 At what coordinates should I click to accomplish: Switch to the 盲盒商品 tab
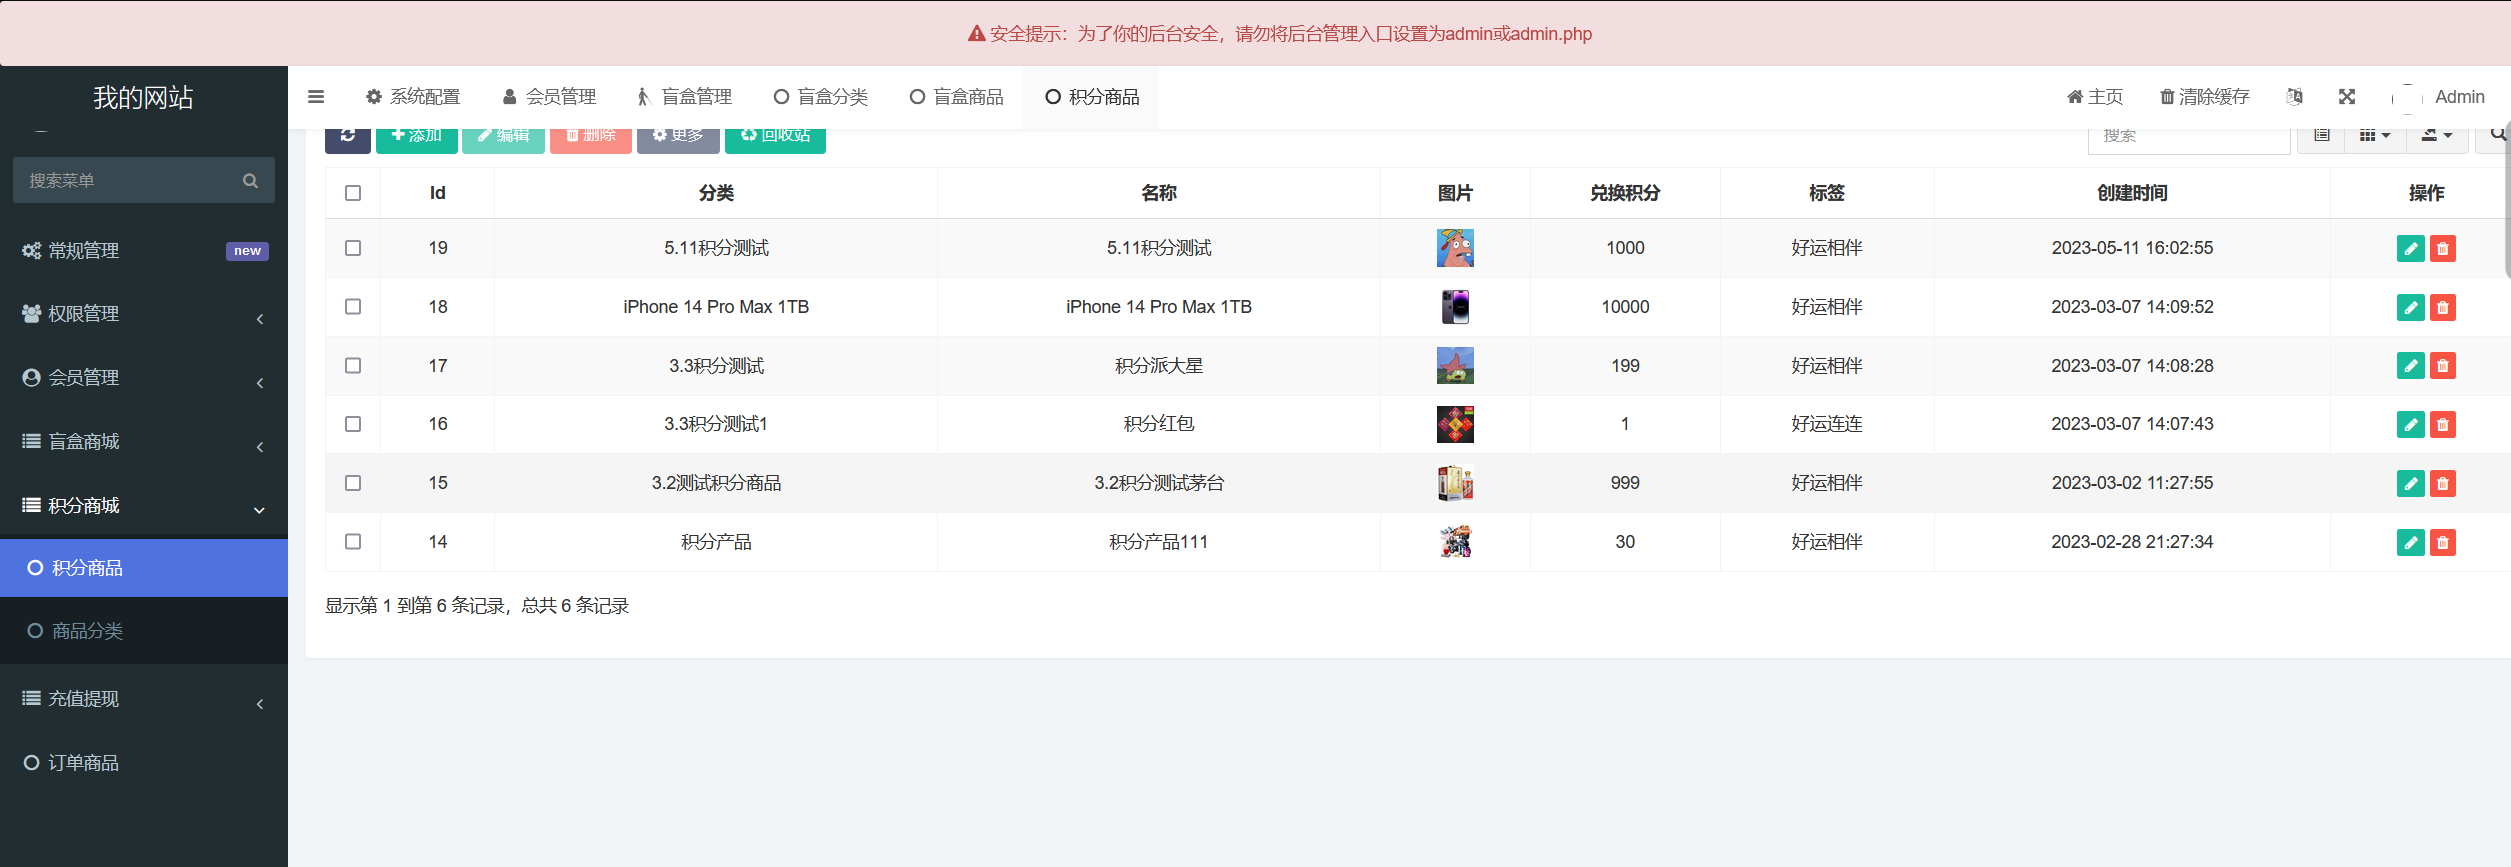[956, 97]
